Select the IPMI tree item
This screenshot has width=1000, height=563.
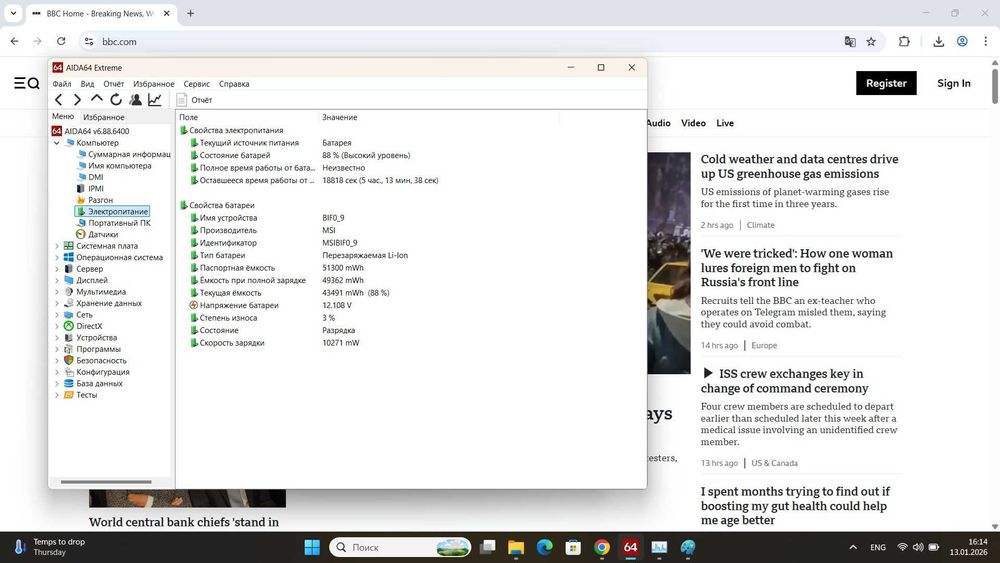click(x=90, y=189)
